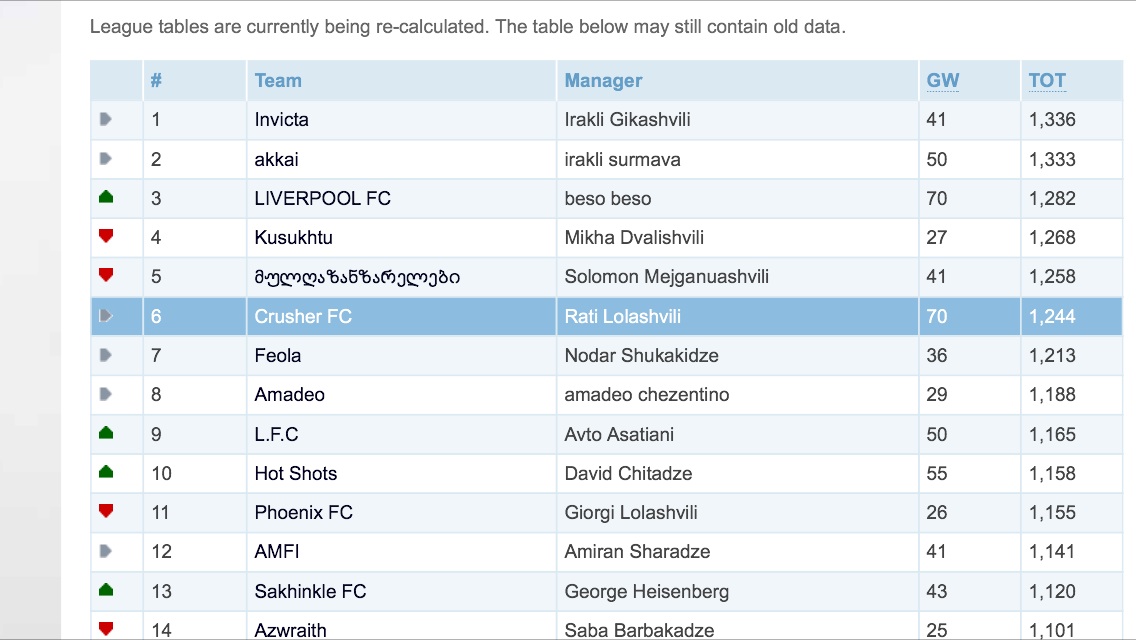Open the Invicta team entry

click(281, 120)
